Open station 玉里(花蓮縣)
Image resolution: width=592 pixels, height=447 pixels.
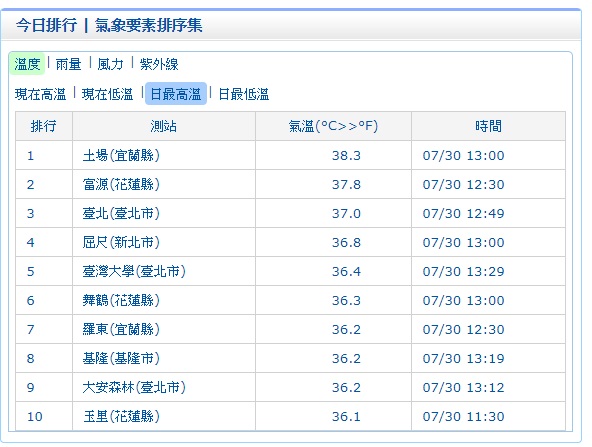pyautogui.click(x=121, y=416)
